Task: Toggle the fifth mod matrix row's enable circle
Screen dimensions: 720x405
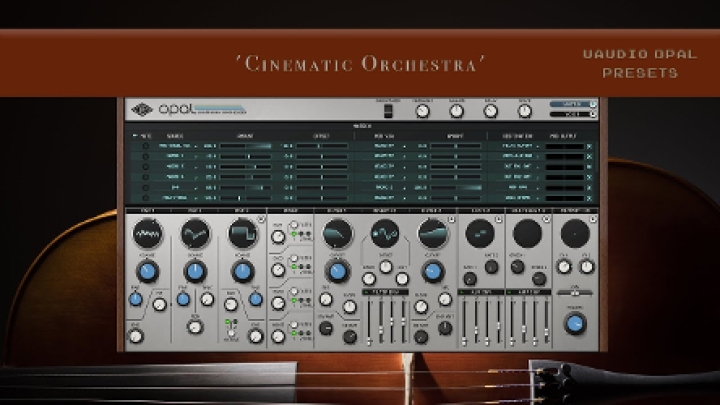Action: pyautogui.click(x=146, y=188)
